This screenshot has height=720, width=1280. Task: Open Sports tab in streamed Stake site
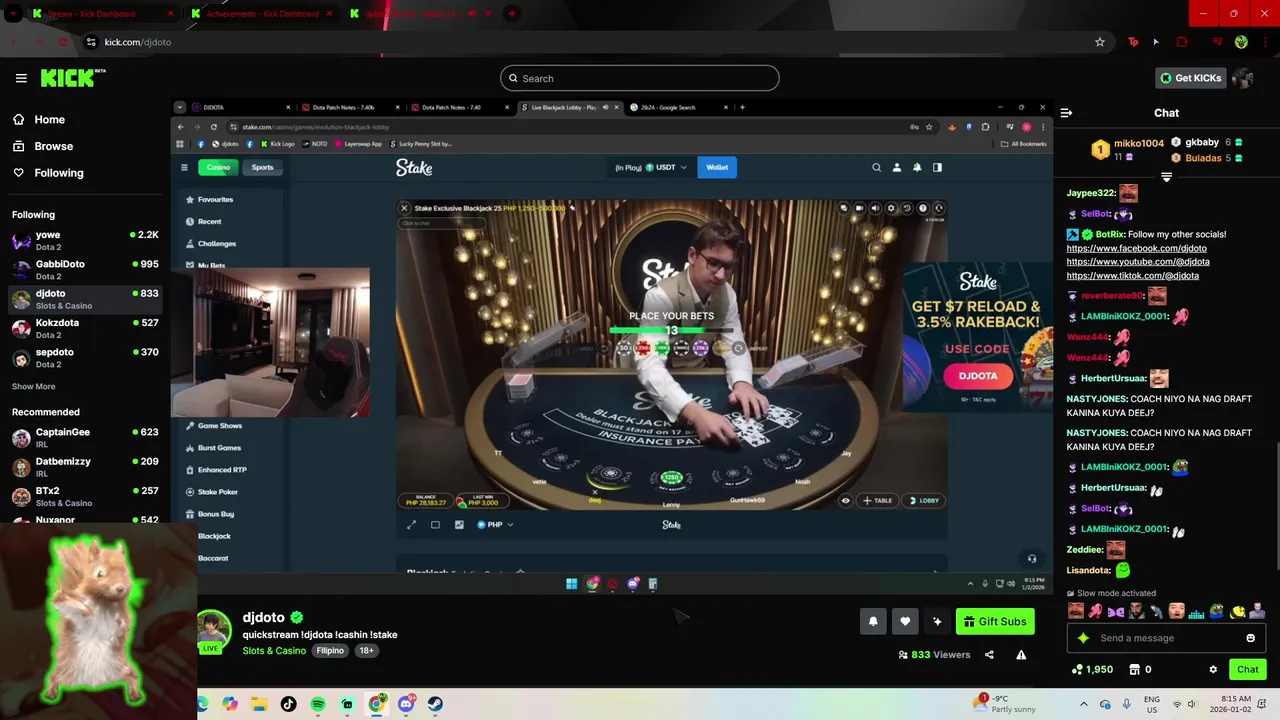(262, 167)
